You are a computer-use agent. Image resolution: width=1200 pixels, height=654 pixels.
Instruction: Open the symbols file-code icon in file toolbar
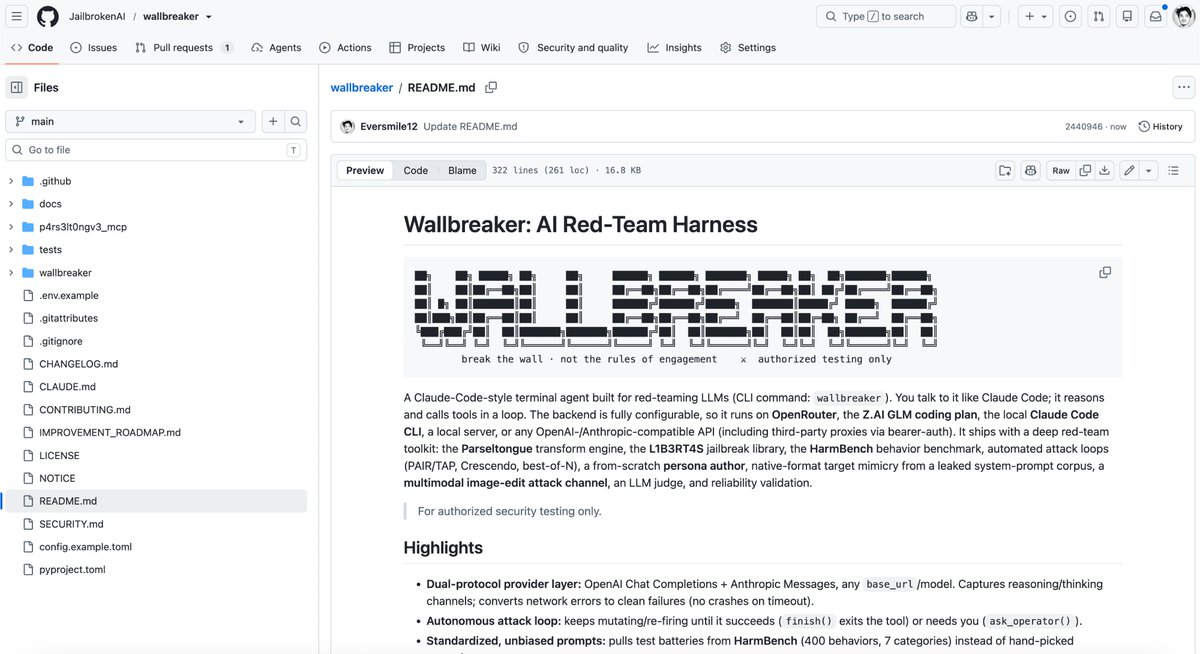coord(1005,170)
